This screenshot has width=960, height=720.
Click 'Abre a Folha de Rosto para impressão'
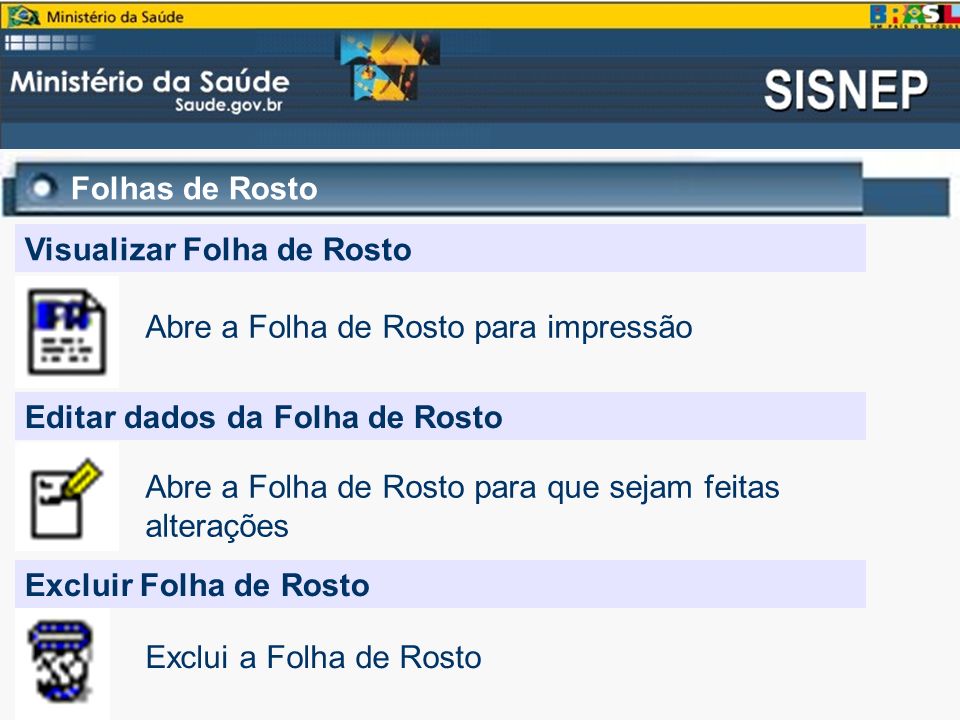[x=419, y=327]
